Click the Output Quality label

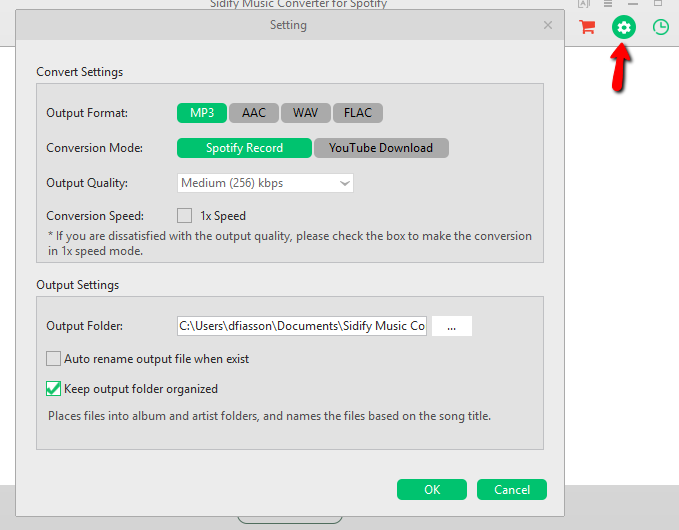tap(87, 183)
